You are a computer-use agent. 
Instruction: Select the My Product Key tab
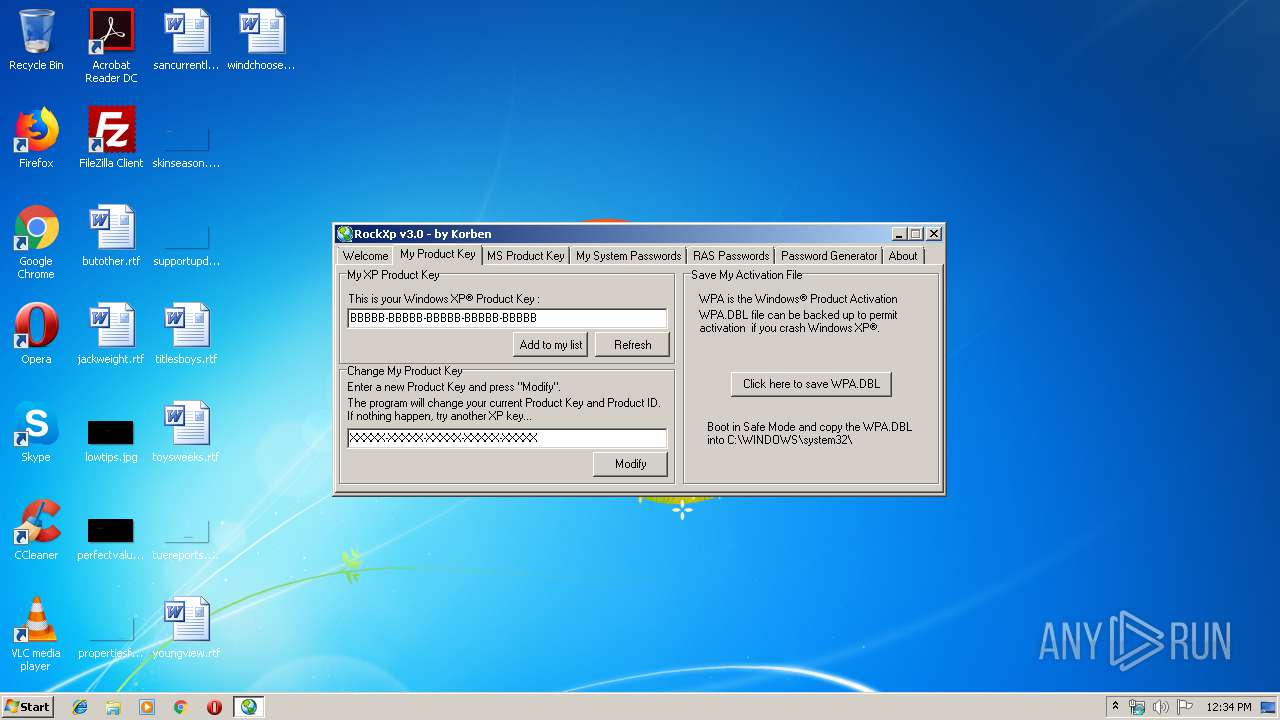438,254
